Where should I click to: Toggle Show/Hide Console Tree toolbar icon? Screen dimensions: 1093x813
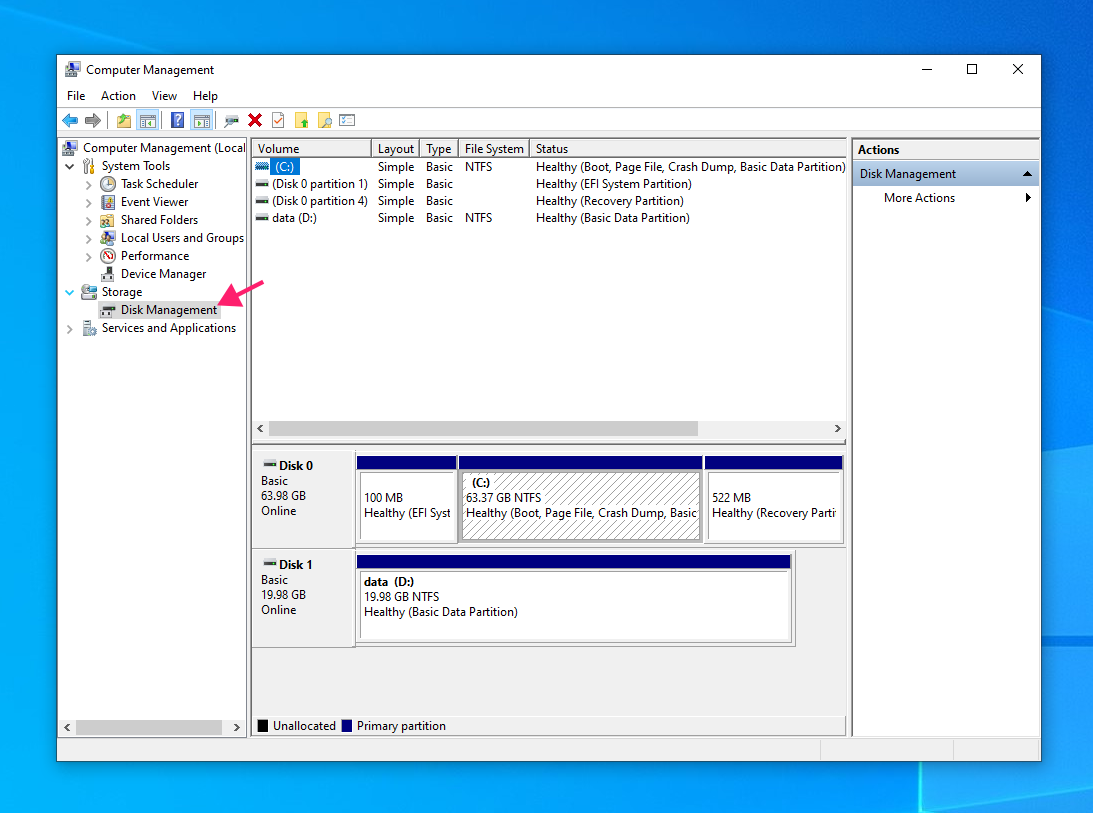click(x=147, y=121)
